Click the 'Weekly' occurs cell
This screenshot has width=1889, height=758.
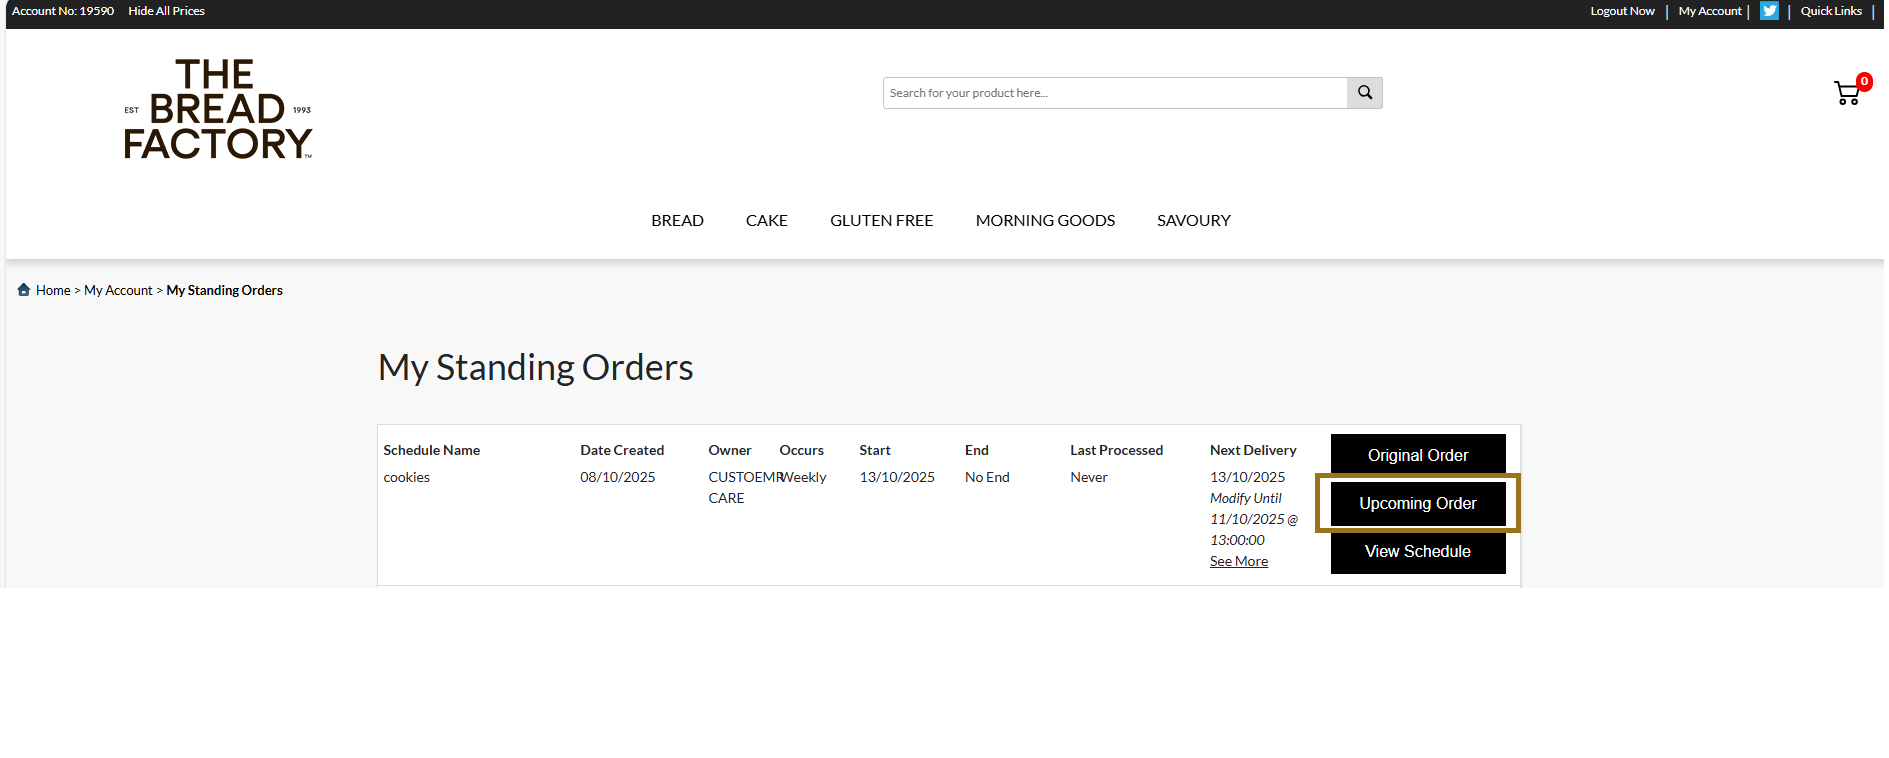[804, 477]
